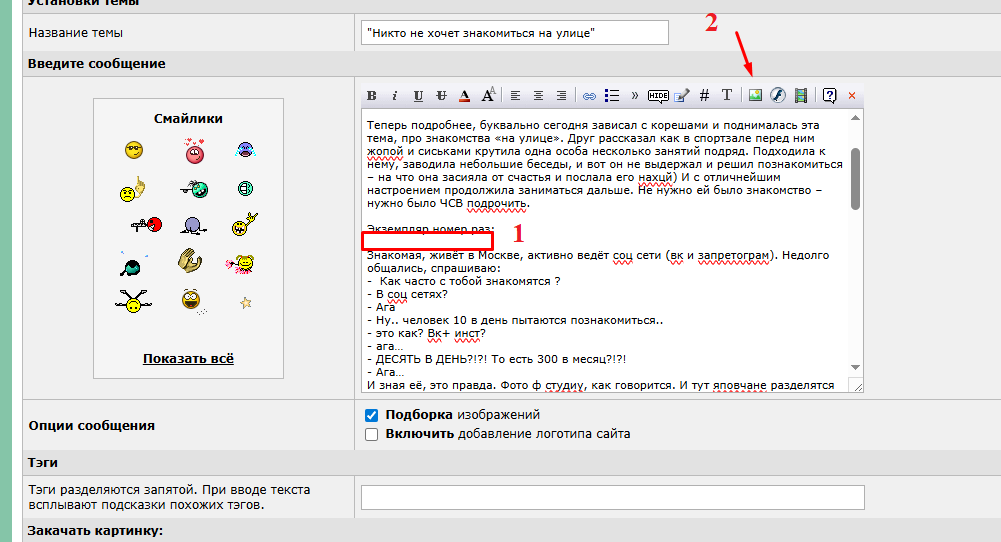
Task: Open the editor help icon
Action: pyautogui.click(x=829, y=96)
